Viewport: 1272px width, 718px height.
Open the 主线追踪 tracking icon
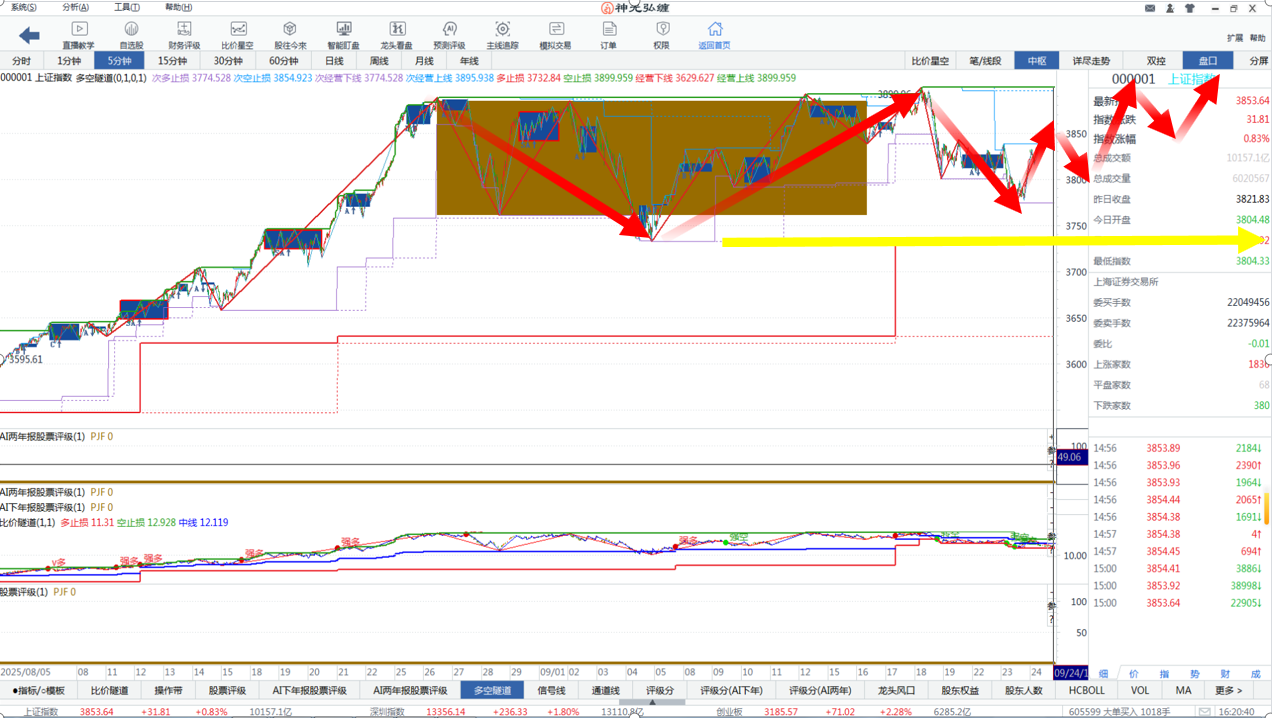(x=502, y=35)
